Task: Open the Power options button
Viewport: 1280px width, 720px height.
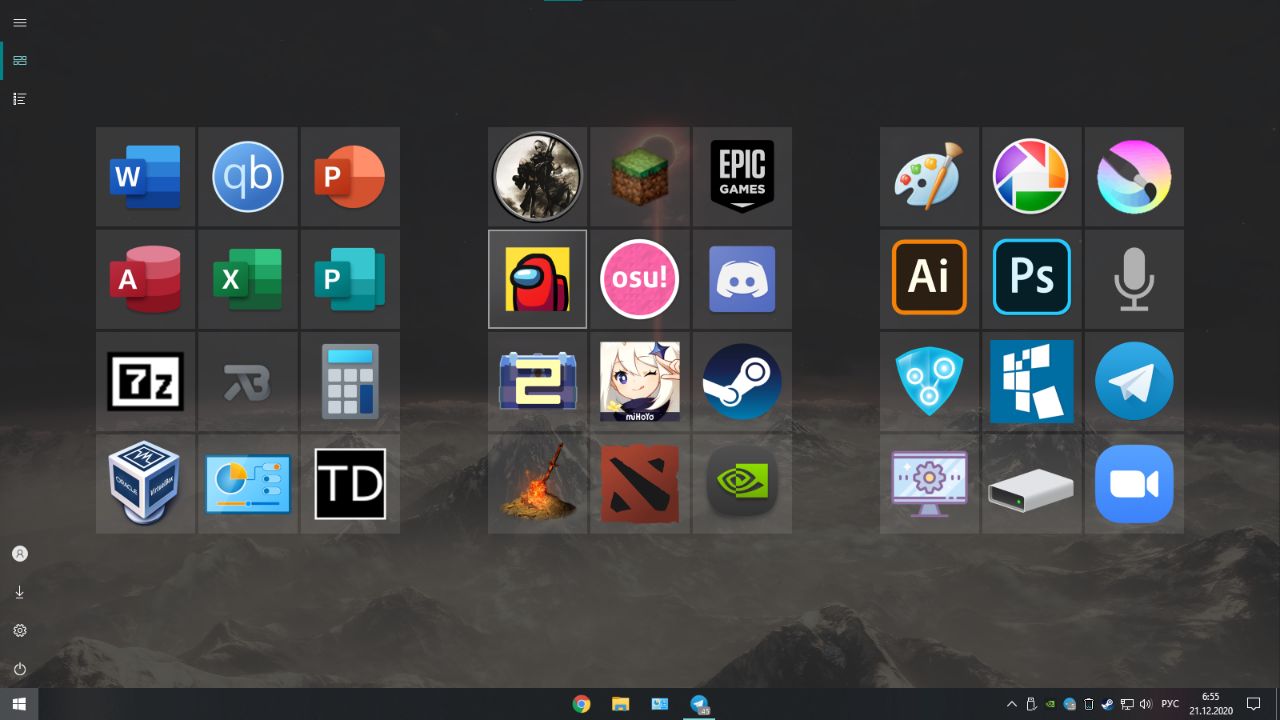Action: tap(19, 669)
